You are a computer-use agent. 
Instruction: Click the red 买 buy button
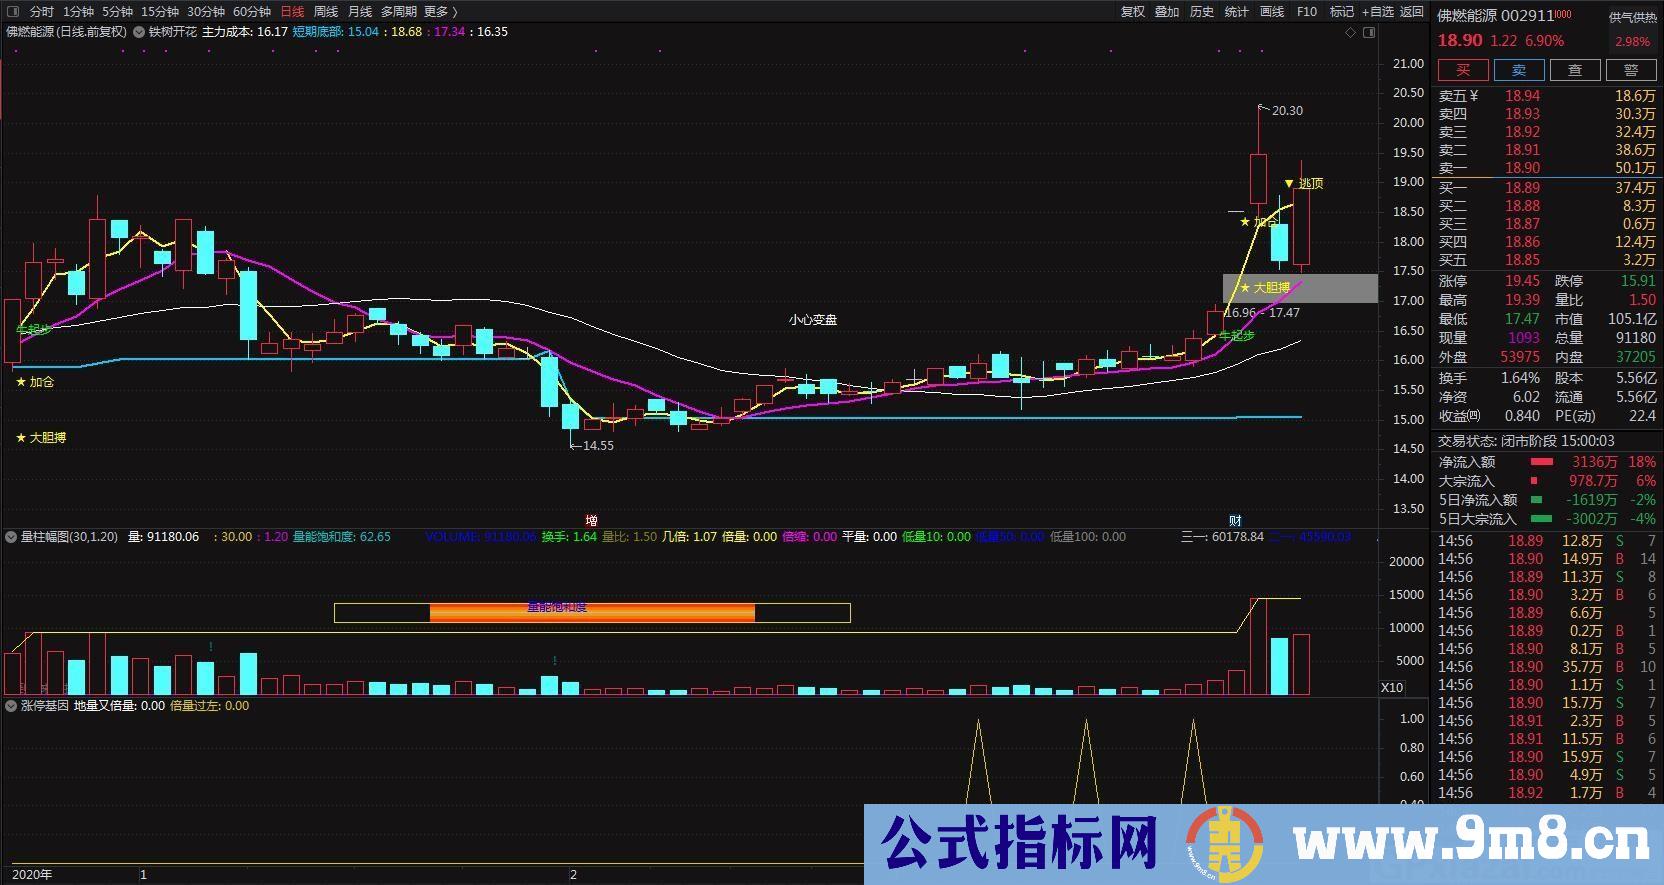pyautogui.click(x=1463, y=70)
